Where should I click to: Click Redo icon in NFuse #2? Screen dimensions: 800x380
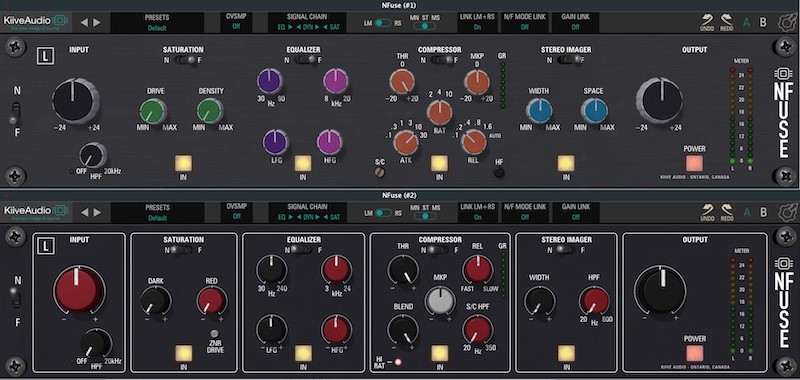pyautogui.click(x=727, y=211)
